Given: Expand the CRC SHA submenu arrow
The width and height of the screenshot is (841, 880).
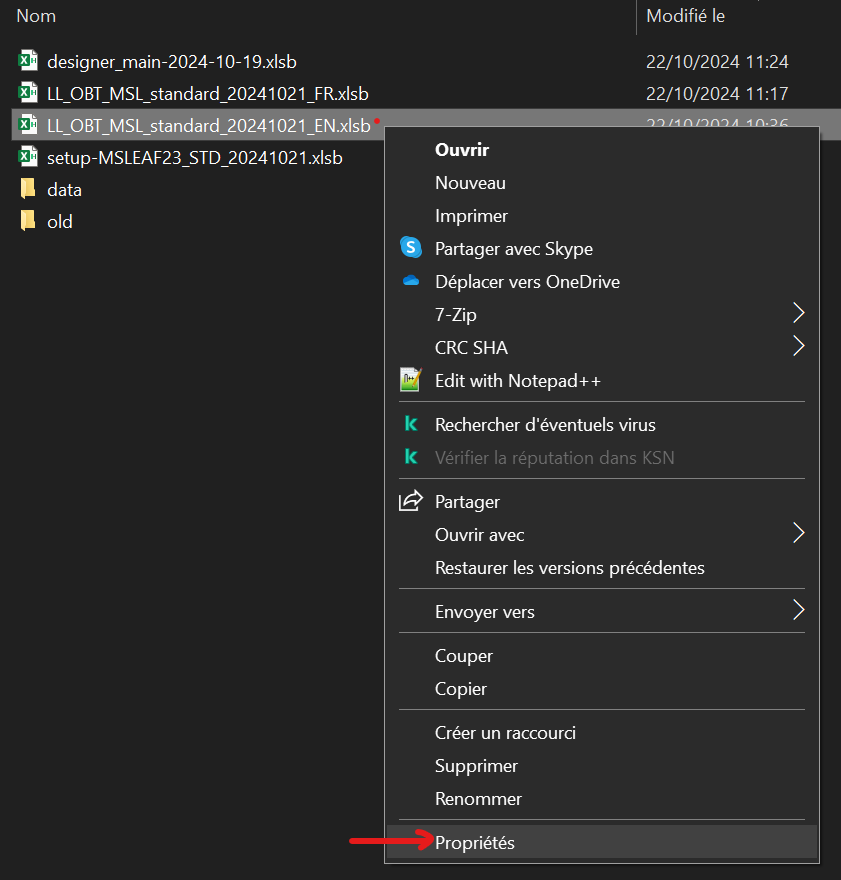Looking at the screenshot, I should 798,346.
